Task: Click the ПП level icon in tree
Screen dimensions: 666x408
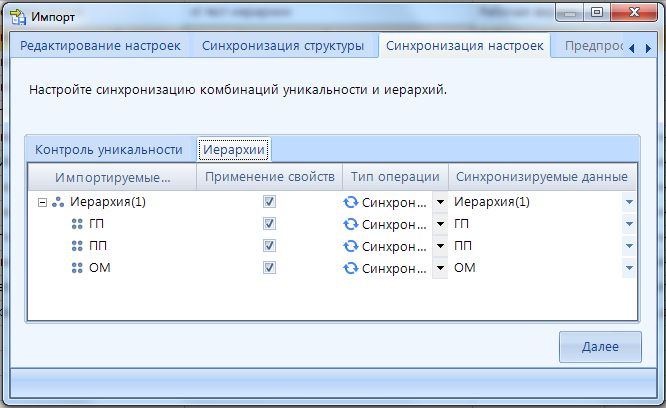Action: click(78, 246)
